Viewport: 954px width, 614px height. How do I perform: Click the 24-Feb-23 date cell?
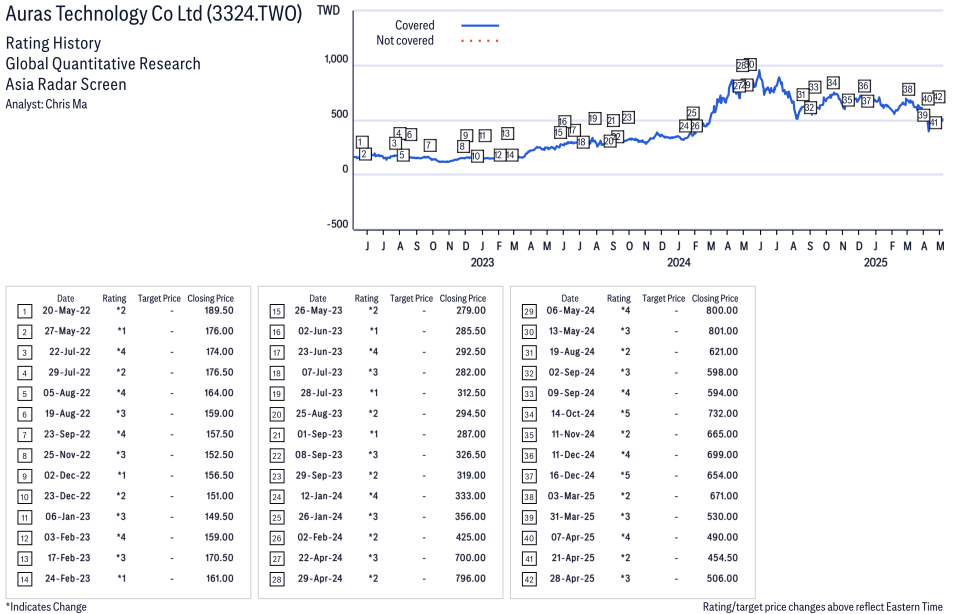68,579
